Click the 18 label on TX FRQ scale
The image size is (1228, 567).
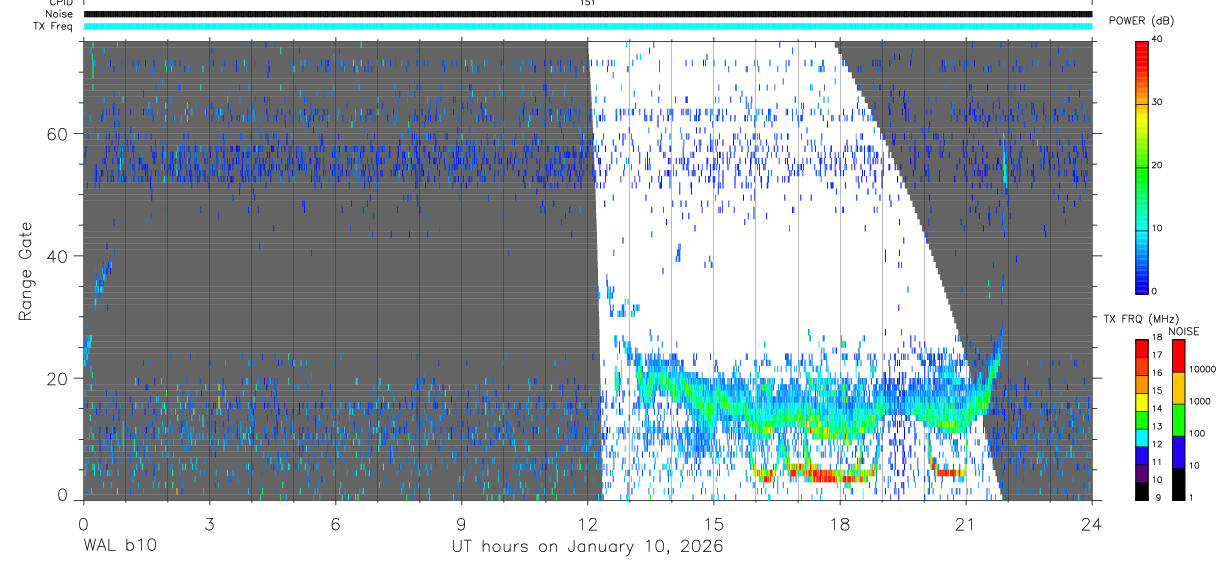coord(1156,339)
